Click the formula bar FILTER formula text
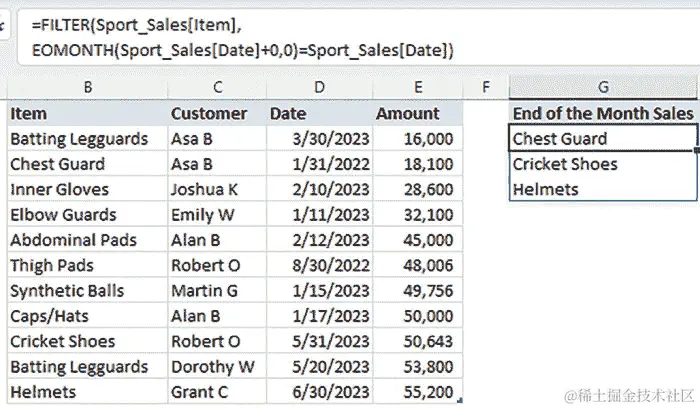Screen dimensions: 700x409 coord(242,38)
